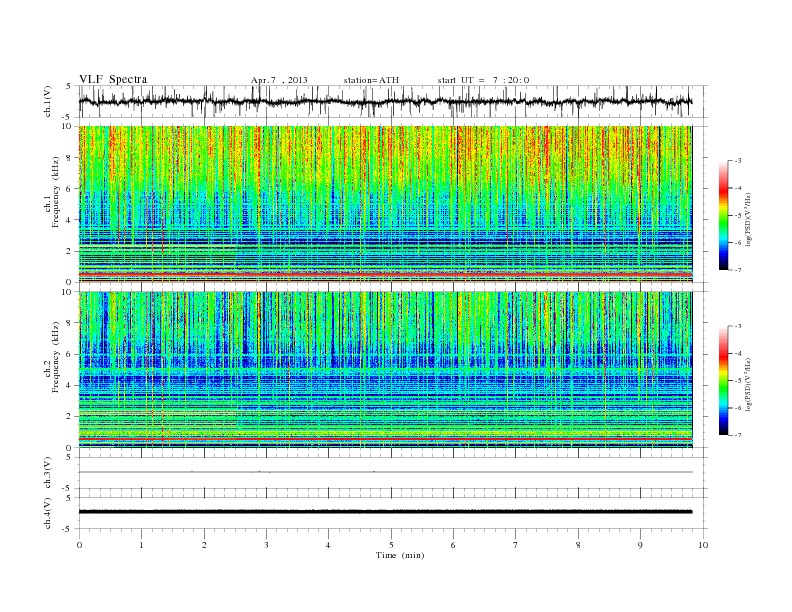The width and height of the screenshot is (792, 612).
Task: Click the "5" volt tick of ch.4 panel
Action: (69, 498)
